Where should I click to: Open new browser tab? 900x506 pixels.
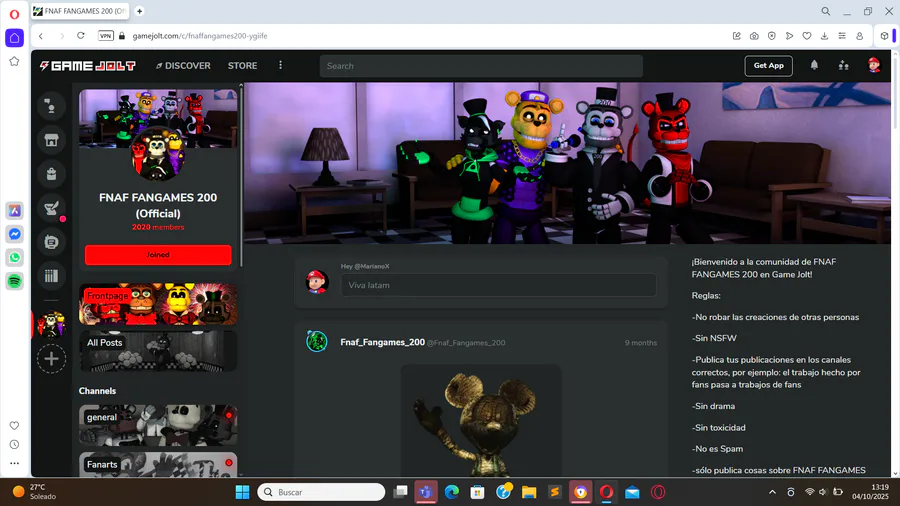click(x=139, y=11)
